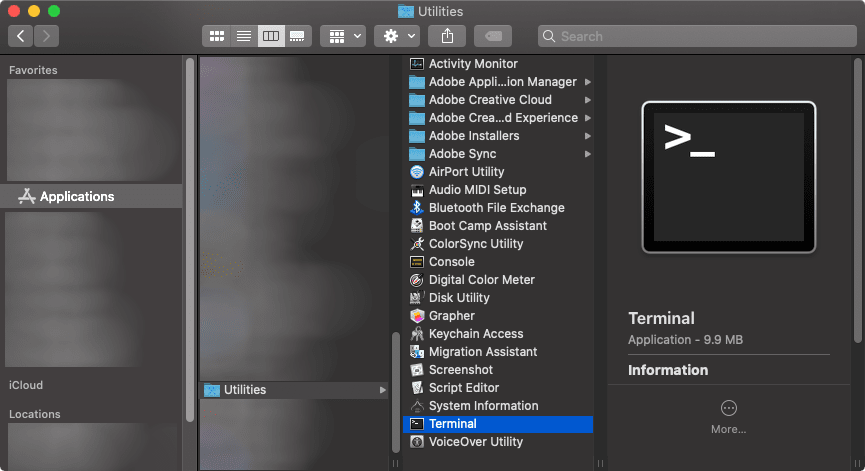This screenshot has height=471, width=865.
Task: Select Bluetooth File Exchange icon
Action: coord(417,208)
